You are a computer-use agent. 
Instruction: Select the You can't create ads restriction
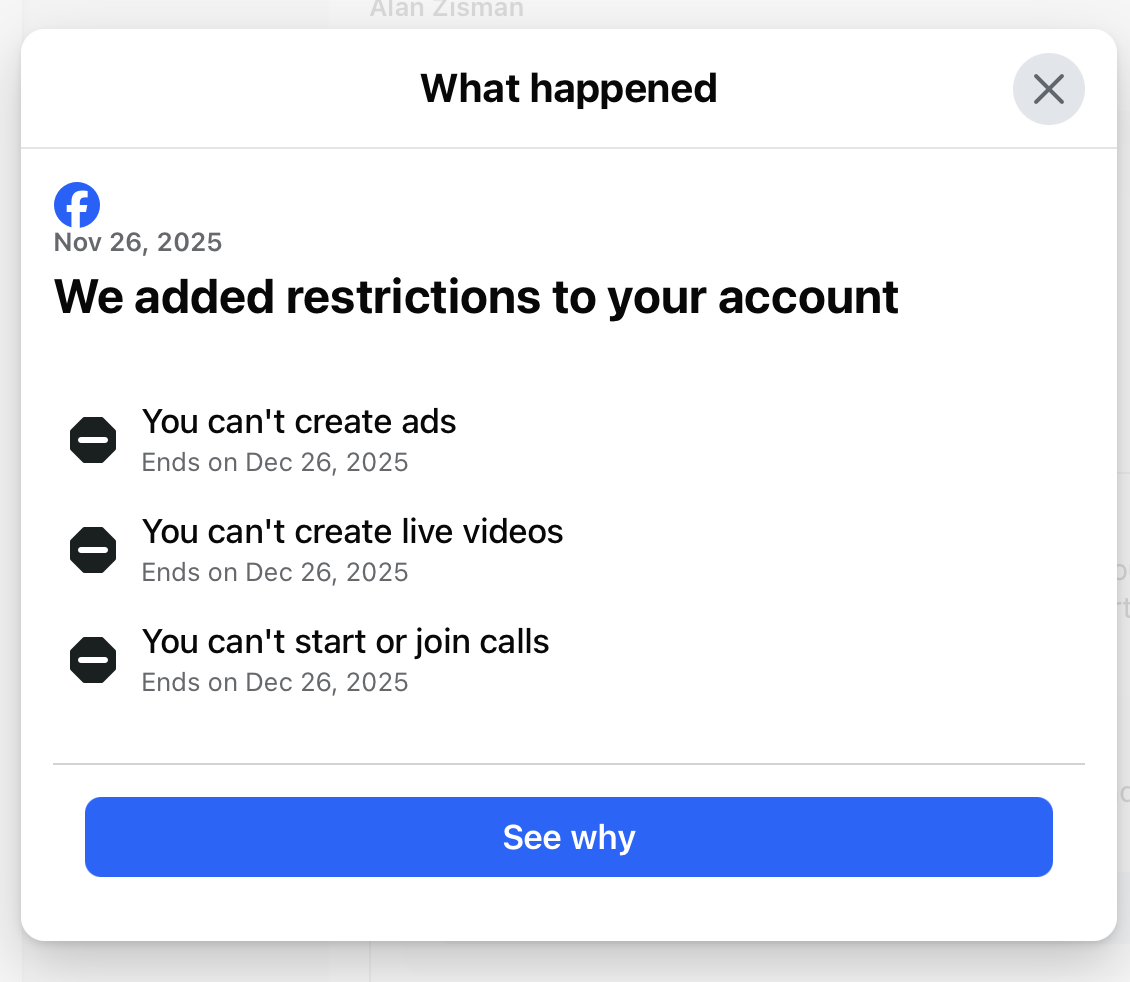[x=299, y=422]
